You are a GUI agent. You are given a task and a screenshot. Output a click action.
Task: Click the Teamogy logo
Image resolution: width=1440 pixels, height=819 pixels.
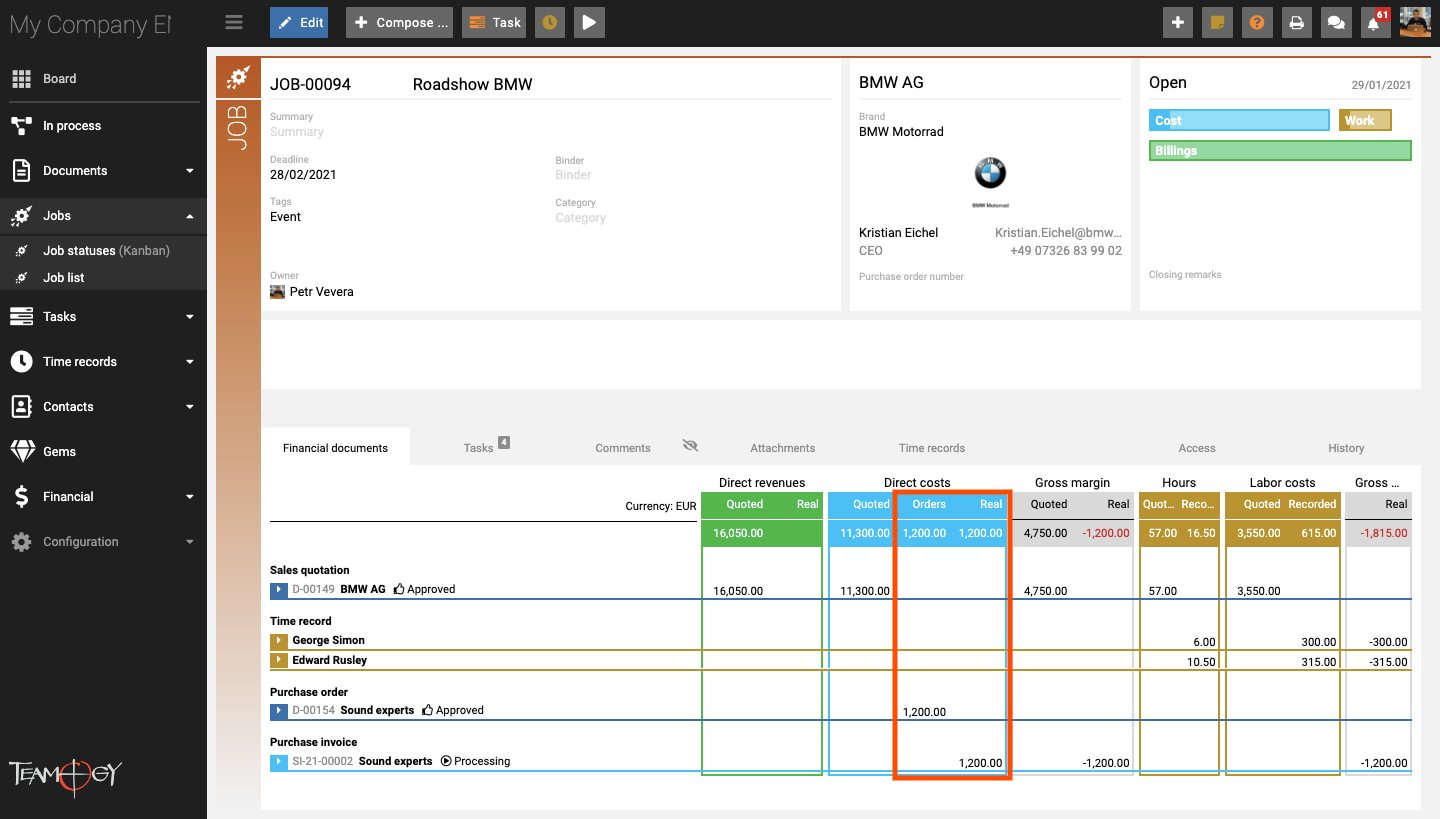point(66,775)
